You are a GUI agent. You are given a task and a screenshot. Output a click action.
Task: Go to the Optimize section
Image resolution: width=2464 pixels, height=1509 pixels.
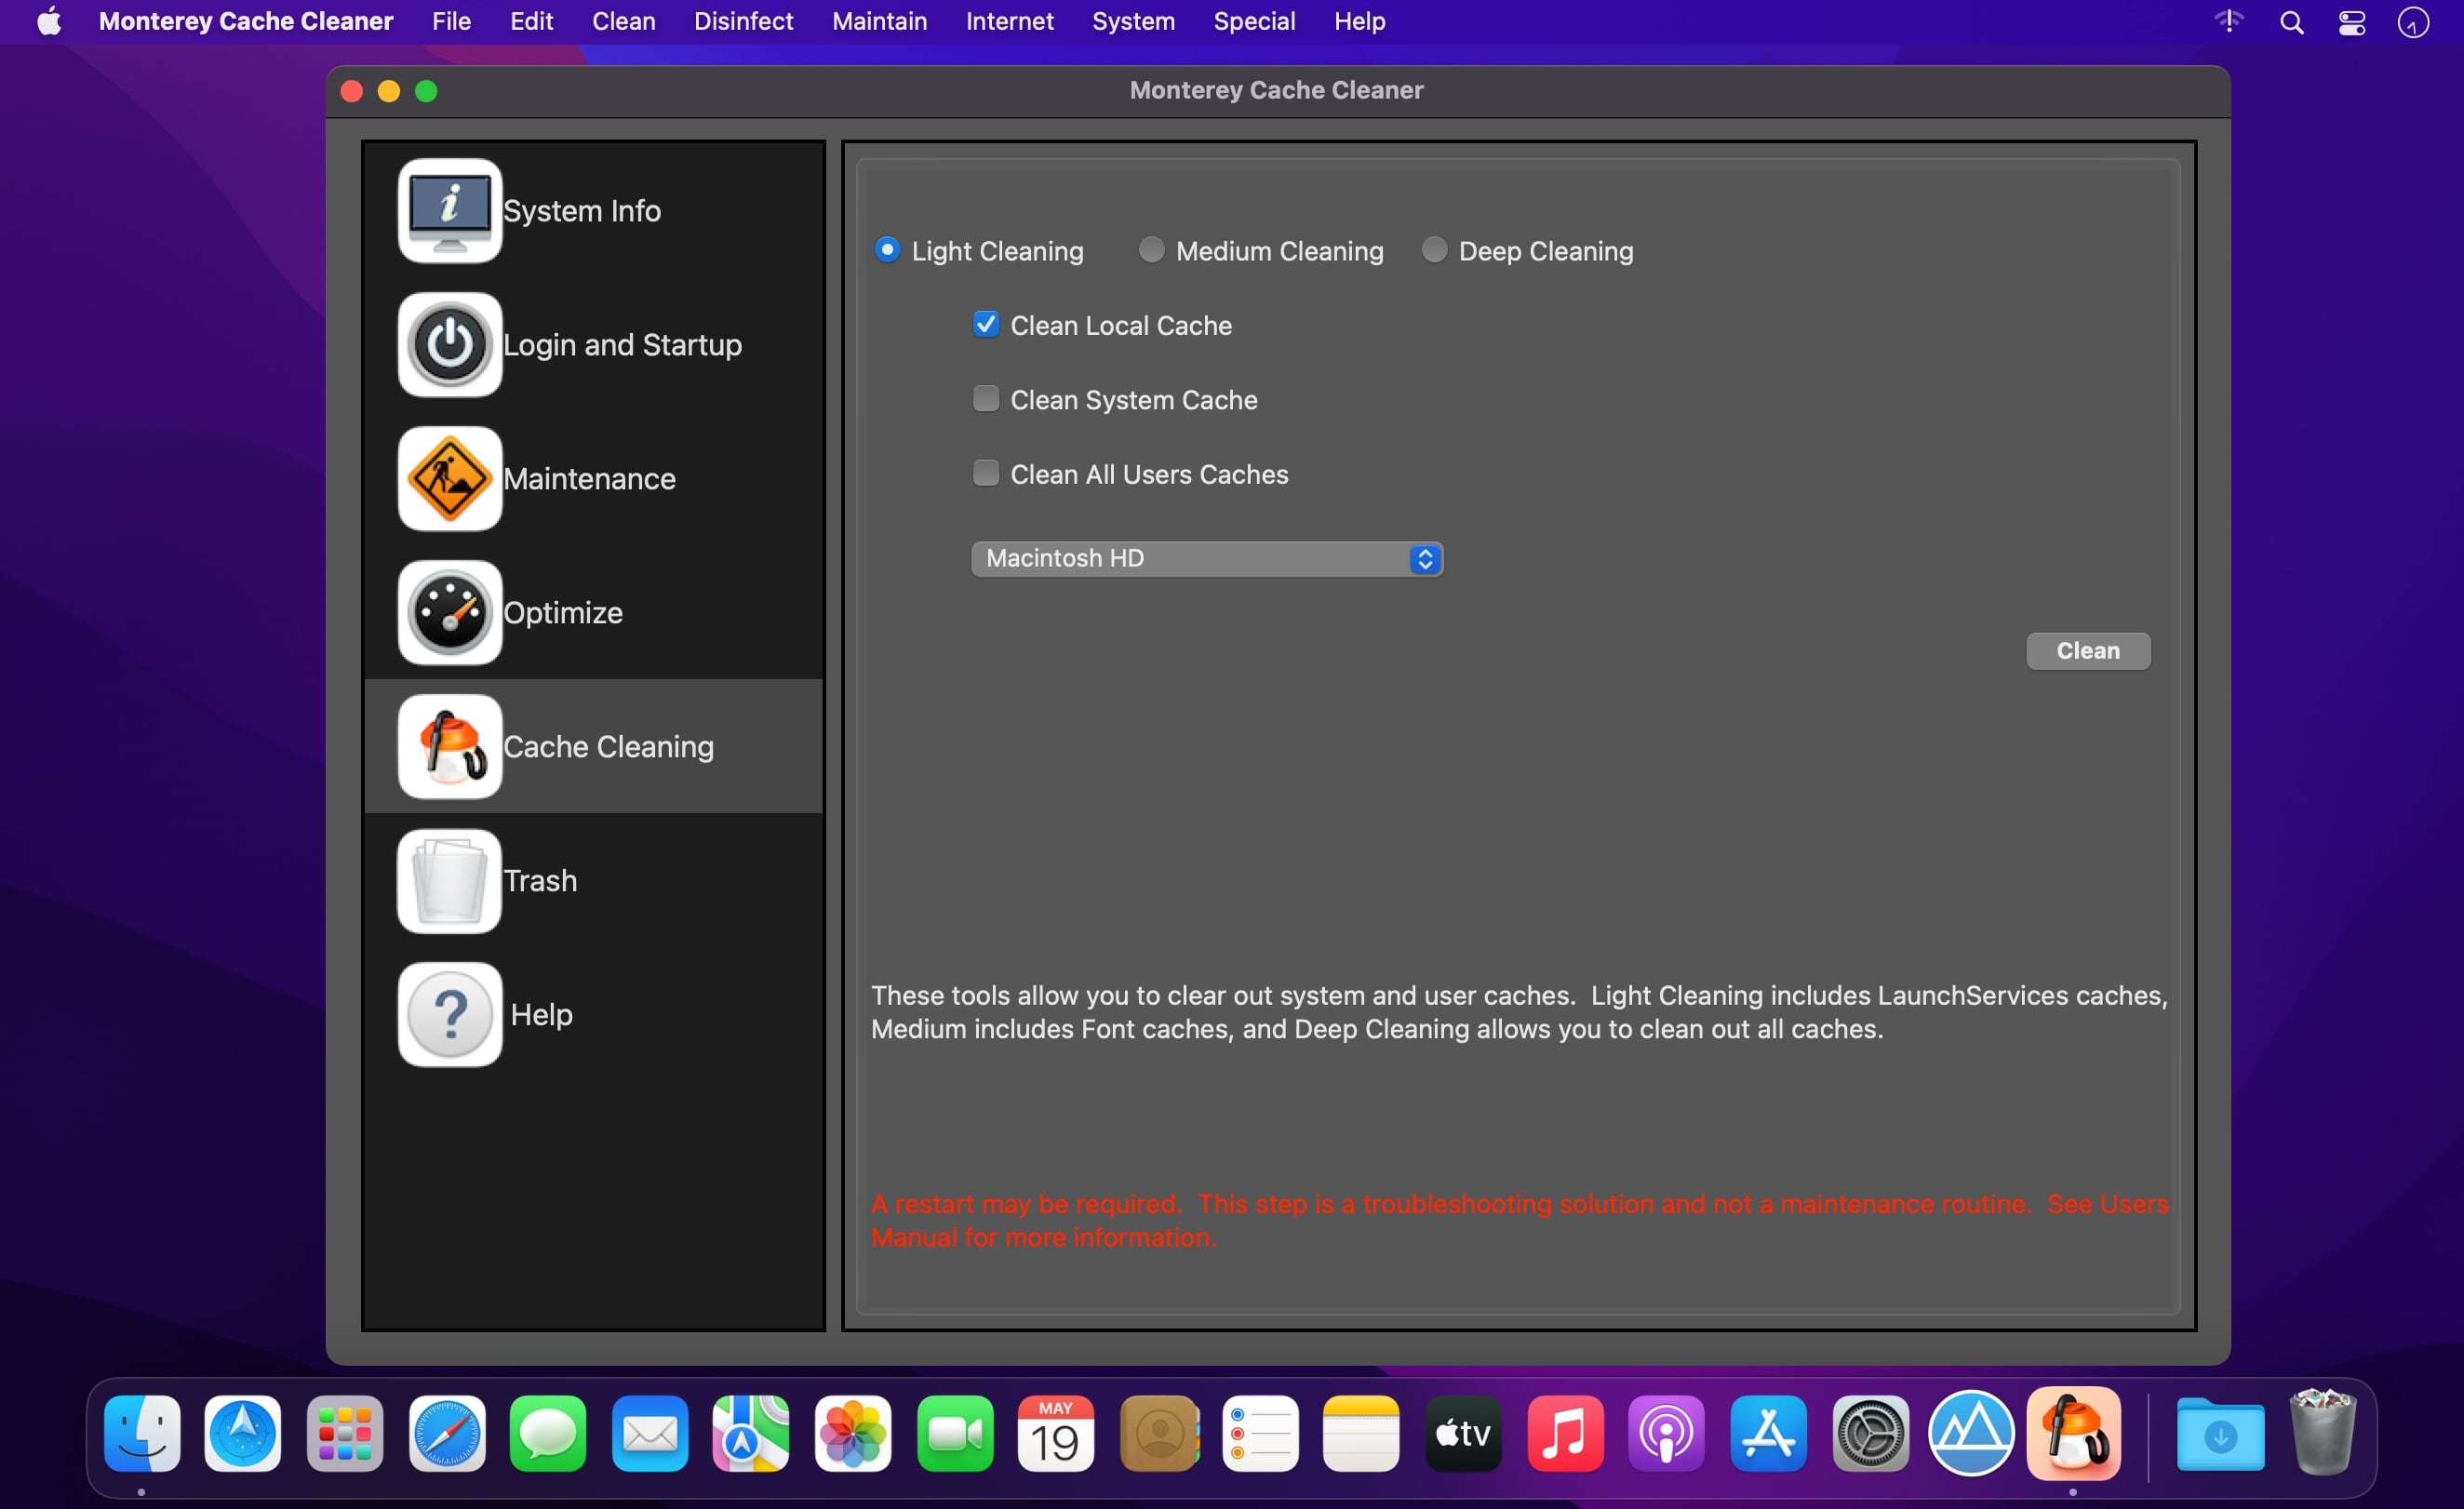tap(593, 613)
